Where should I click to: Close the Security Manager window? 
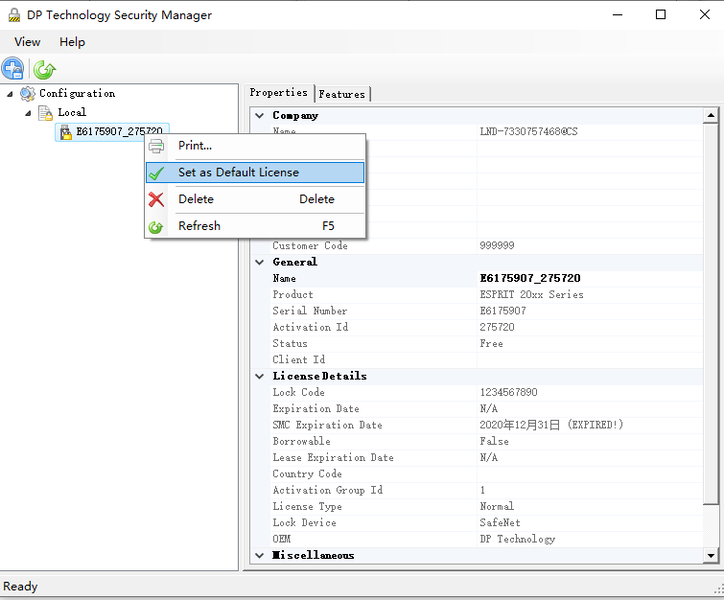(705, 15)
